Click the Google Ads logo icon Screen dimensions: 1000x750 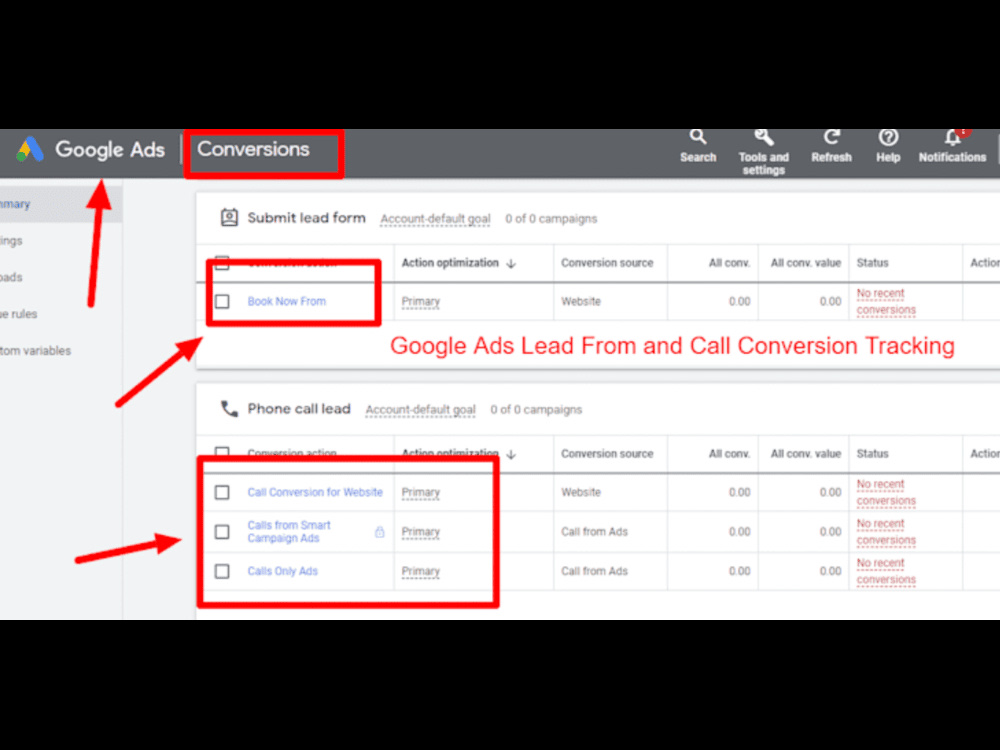[30, 149]
